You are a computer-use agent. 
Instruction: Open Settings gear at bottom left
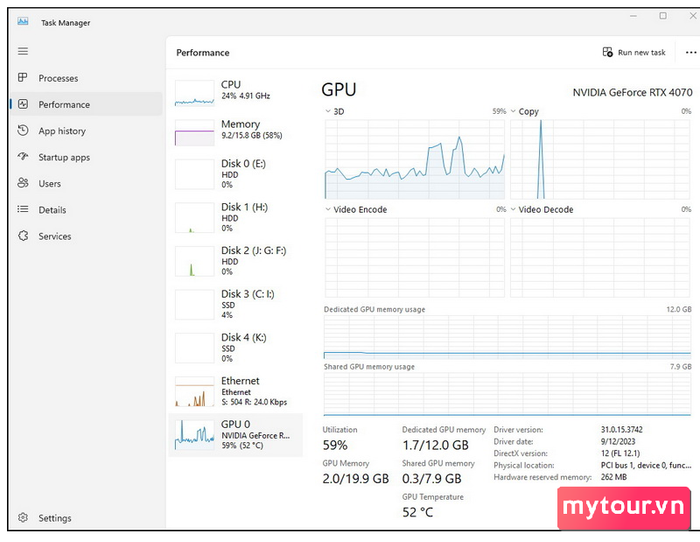click(x=23, y=518)
